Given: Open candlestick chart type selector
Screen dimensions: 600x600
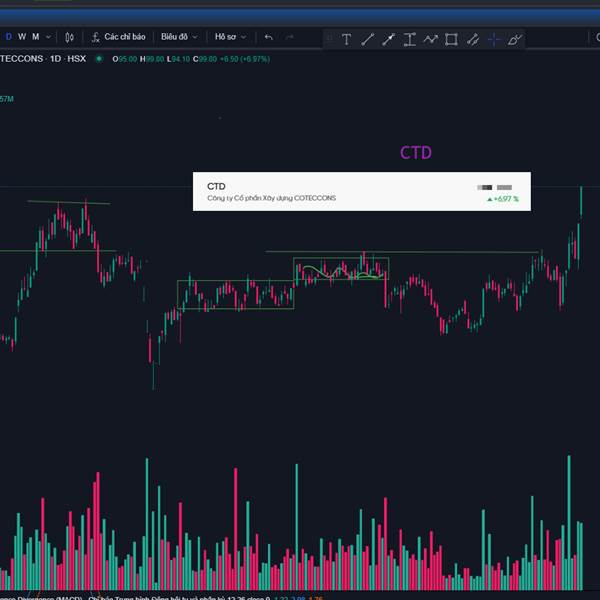Looking at the screenshot, I should coord(69,37).
